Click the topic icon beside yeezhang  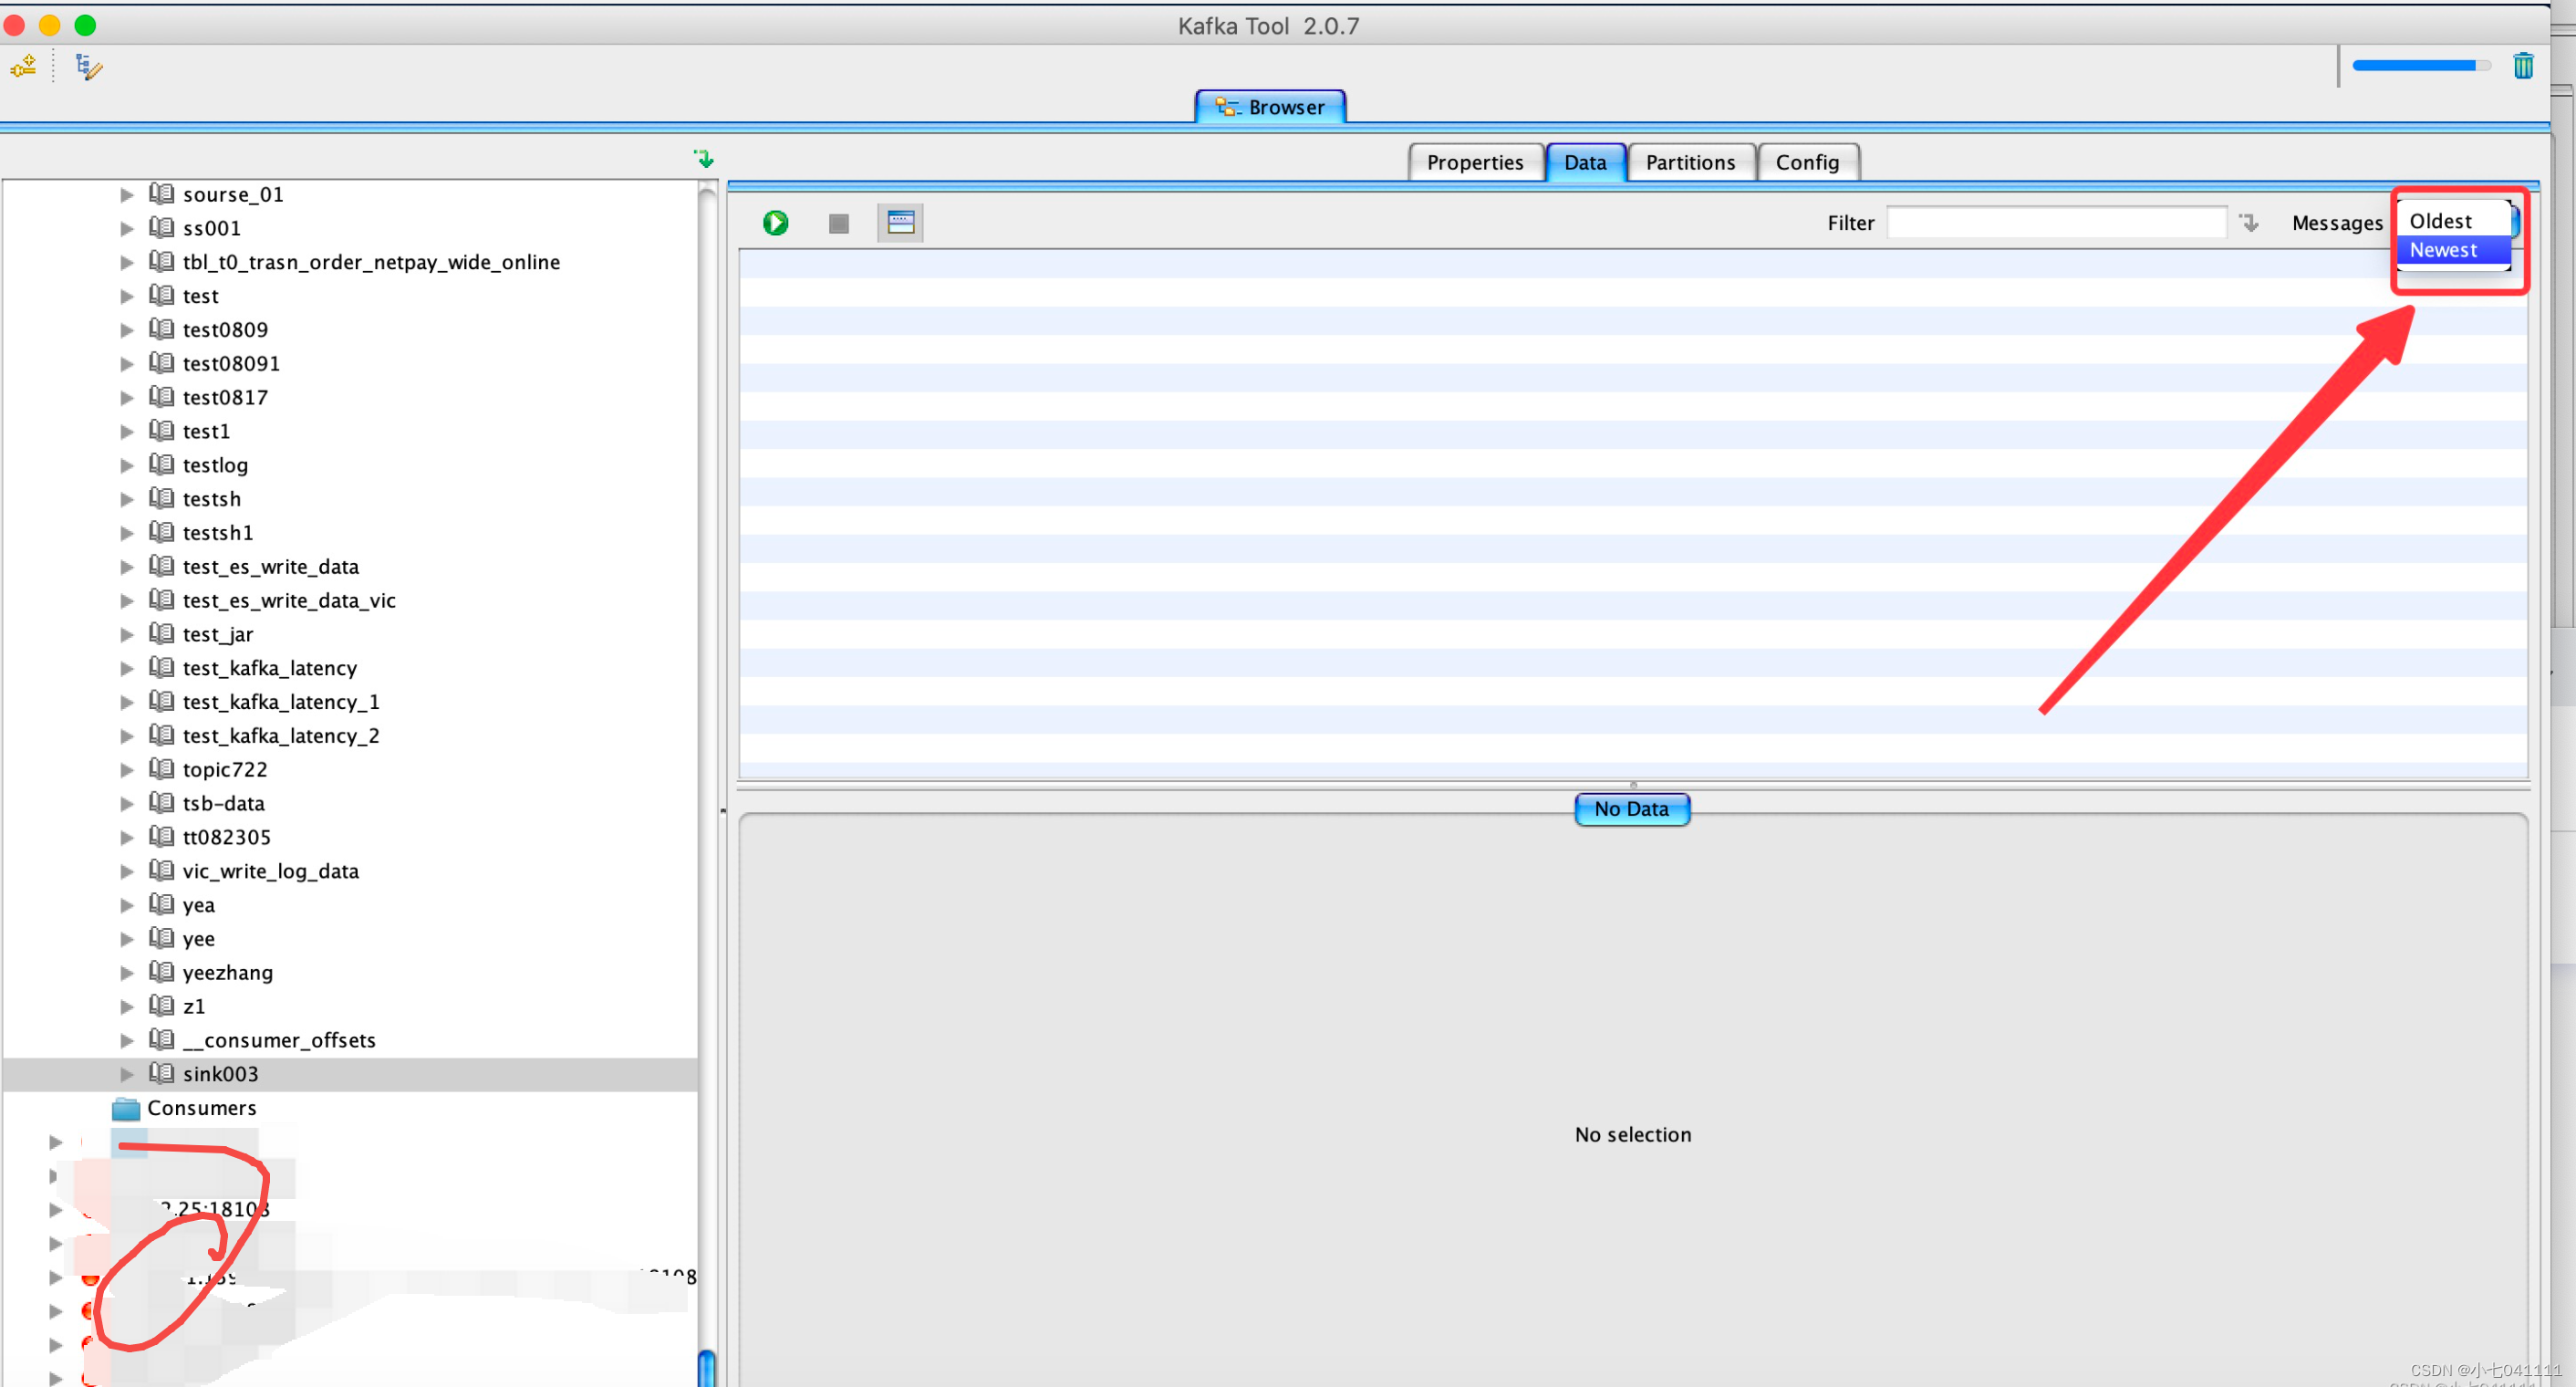pos(161,972)
